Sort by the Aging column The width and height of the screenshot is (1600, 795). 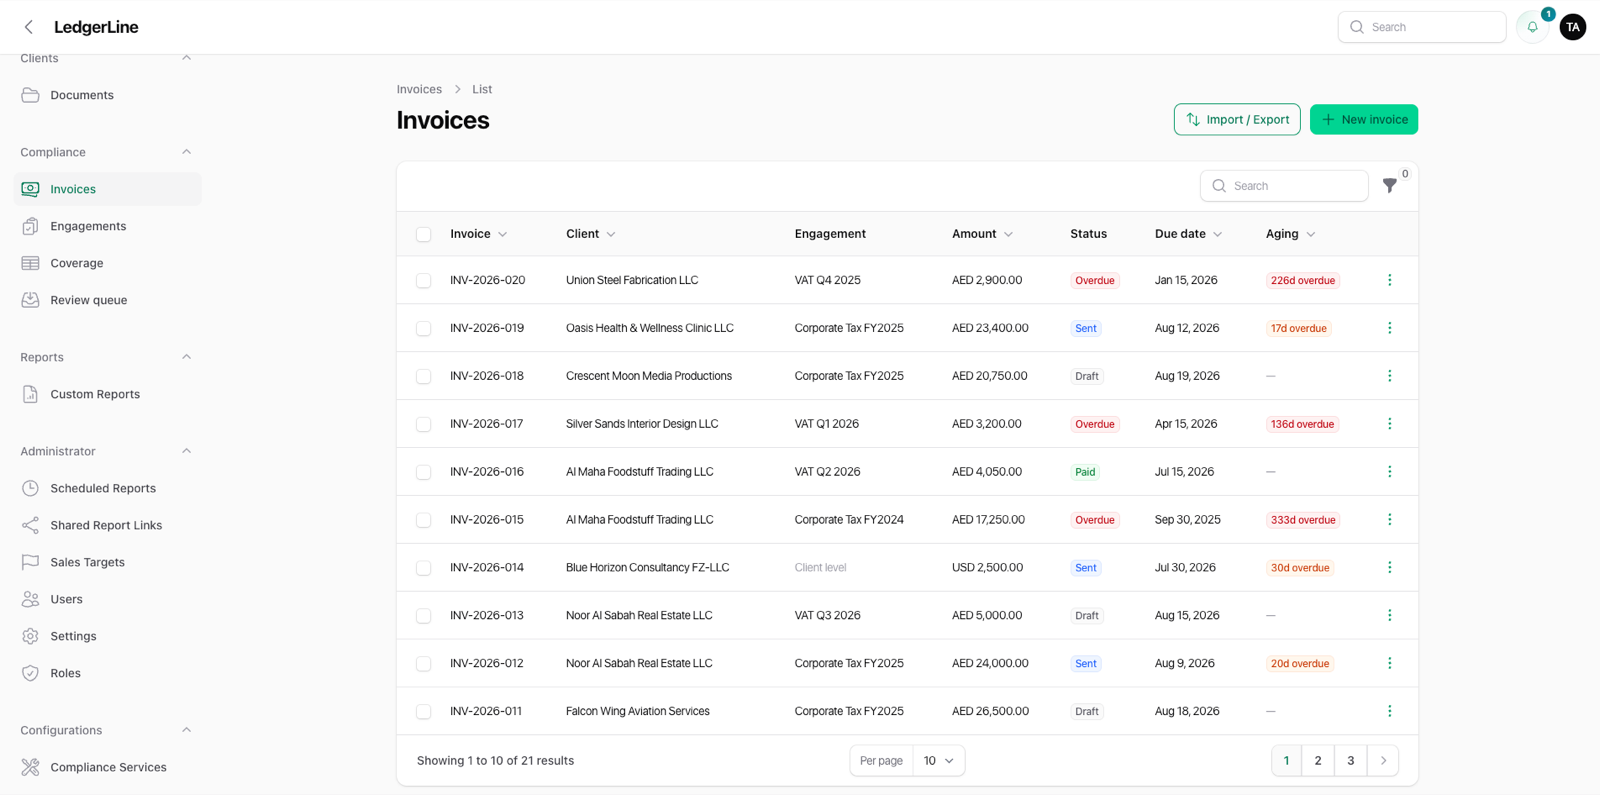[1291, 234]
